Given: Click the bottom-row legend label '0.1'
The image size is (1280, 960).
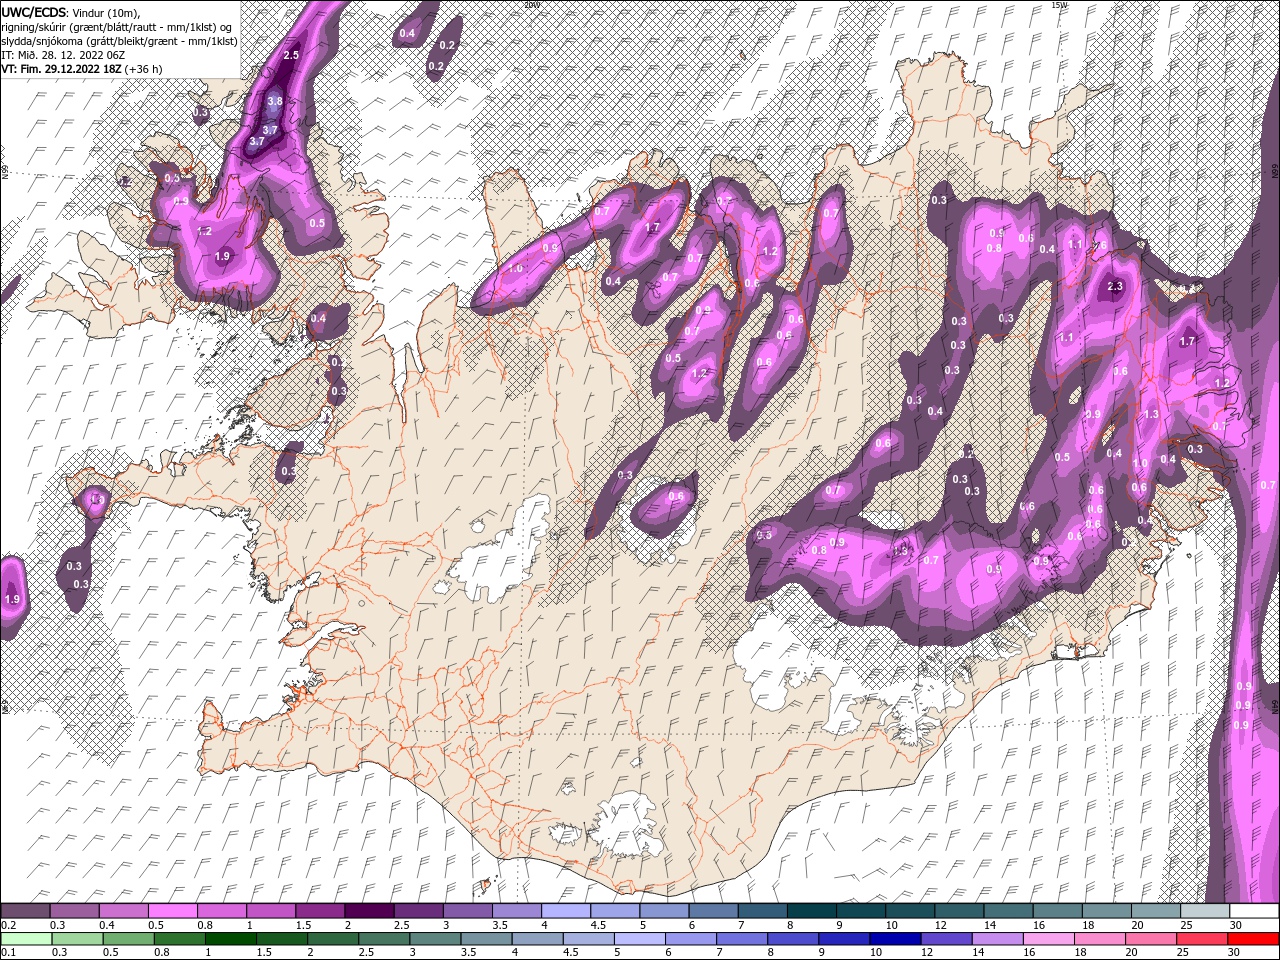Looking at the screenshot, I should click(9, 953).
